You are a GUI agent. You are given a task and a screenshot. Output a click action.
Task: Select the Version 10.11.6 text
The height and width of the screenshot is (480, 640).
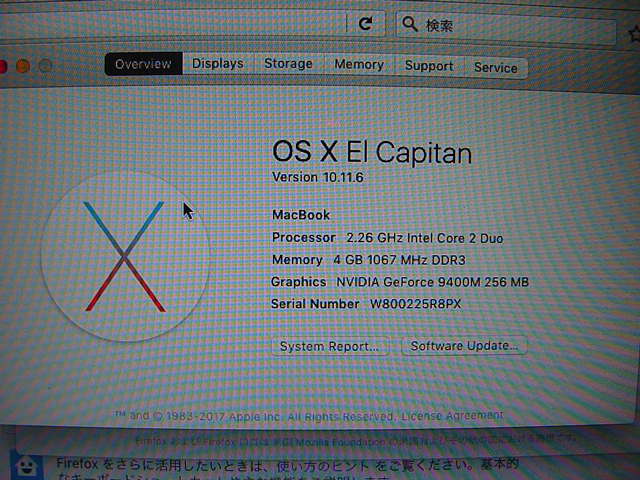coord(318,177)
